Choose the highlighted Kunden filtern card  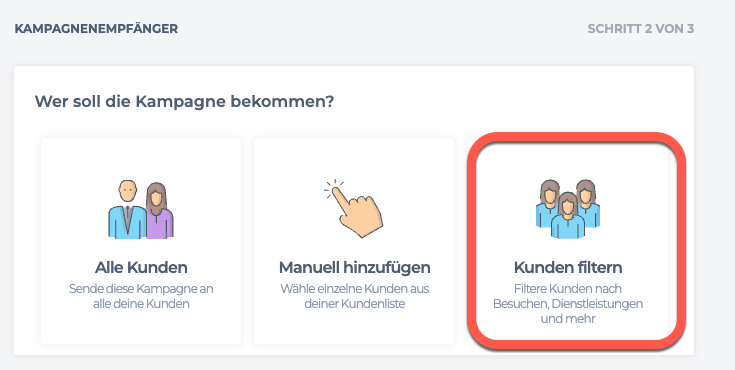tap(577, 240)
